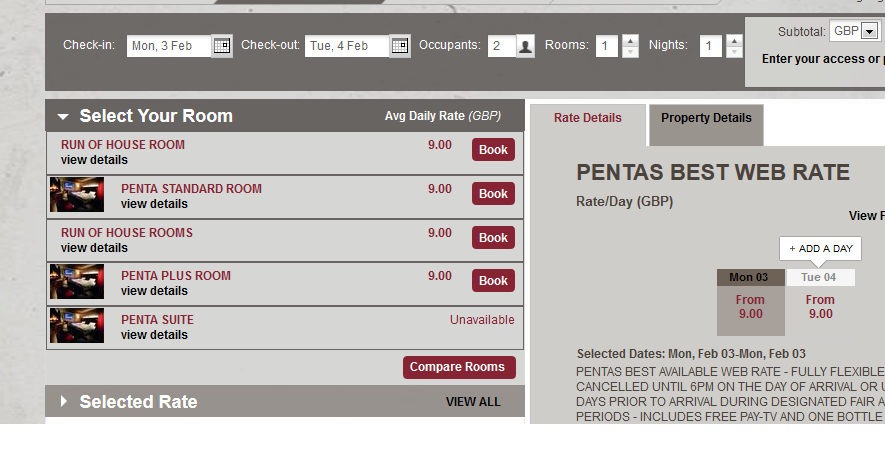
Task: Click the Compare Rooms button
Action: [x=459, y=367]
